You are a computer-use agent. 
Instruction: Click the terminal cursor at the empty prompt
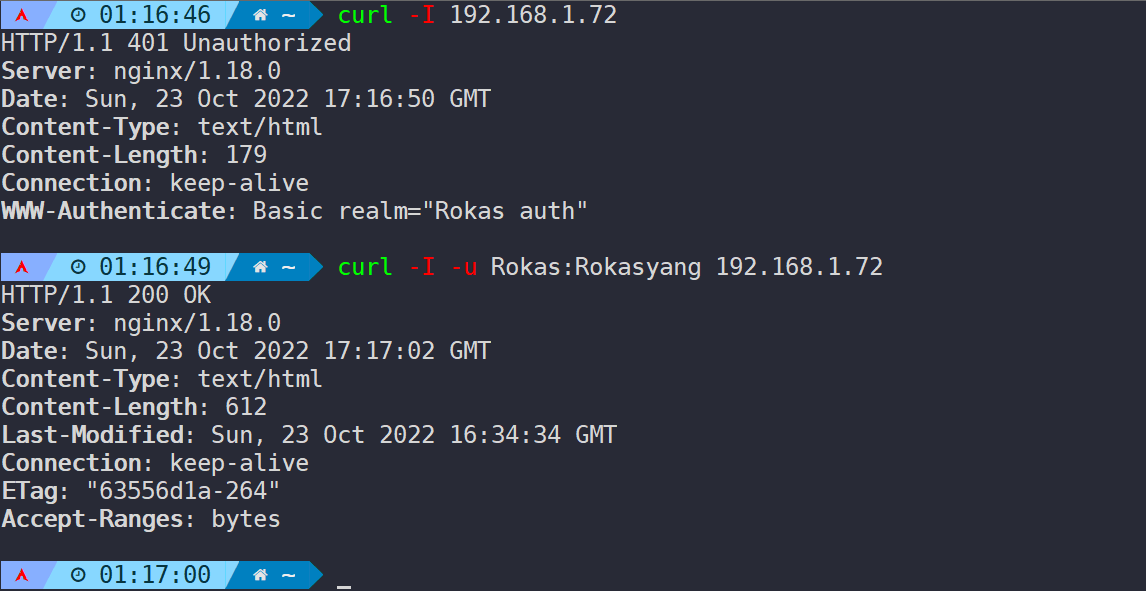344,586
